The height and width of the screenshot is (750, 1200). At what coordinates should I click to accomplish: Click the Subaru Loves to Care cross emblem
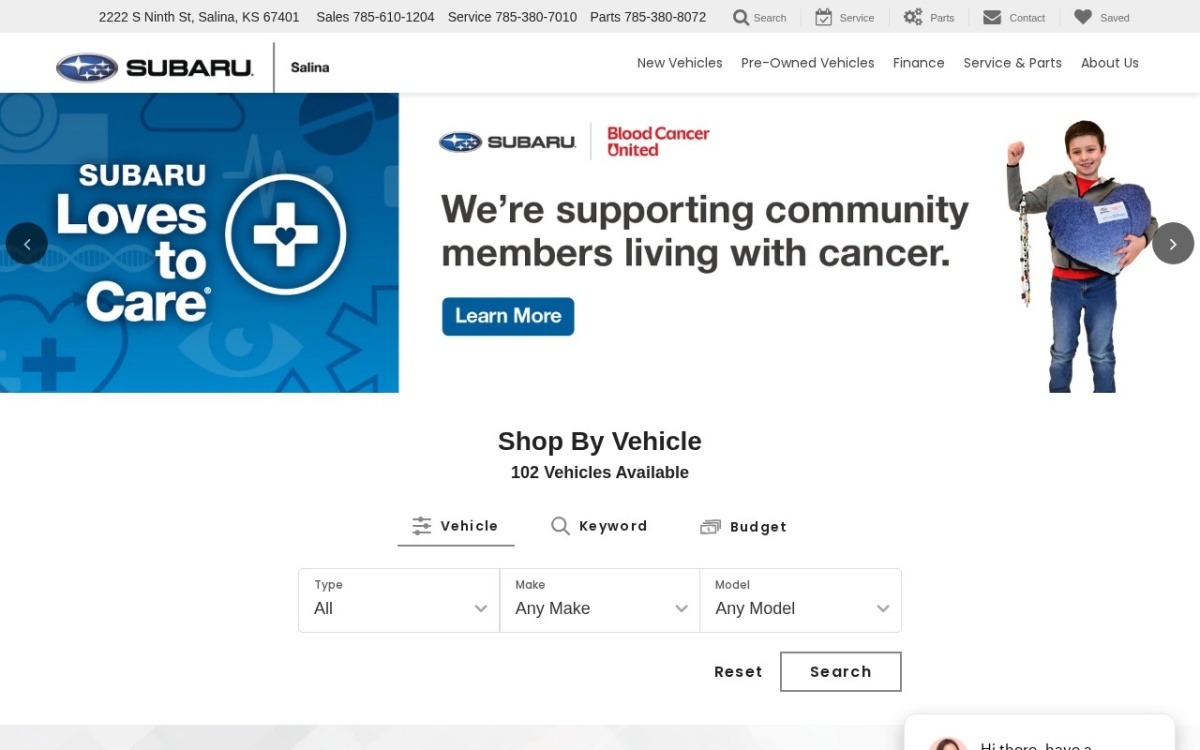click(x=285, y=235)
